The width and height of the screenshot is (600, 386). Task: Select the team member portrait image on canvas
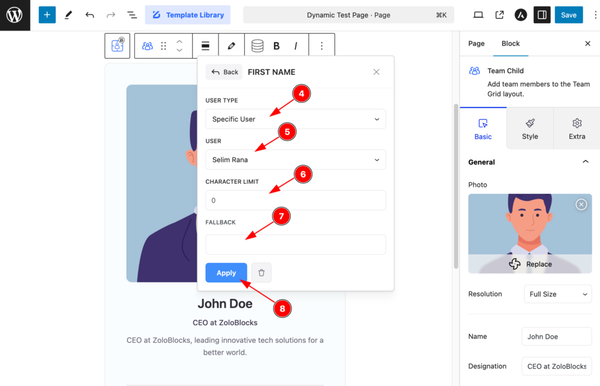pyautogui.click(x=162, y=183)
